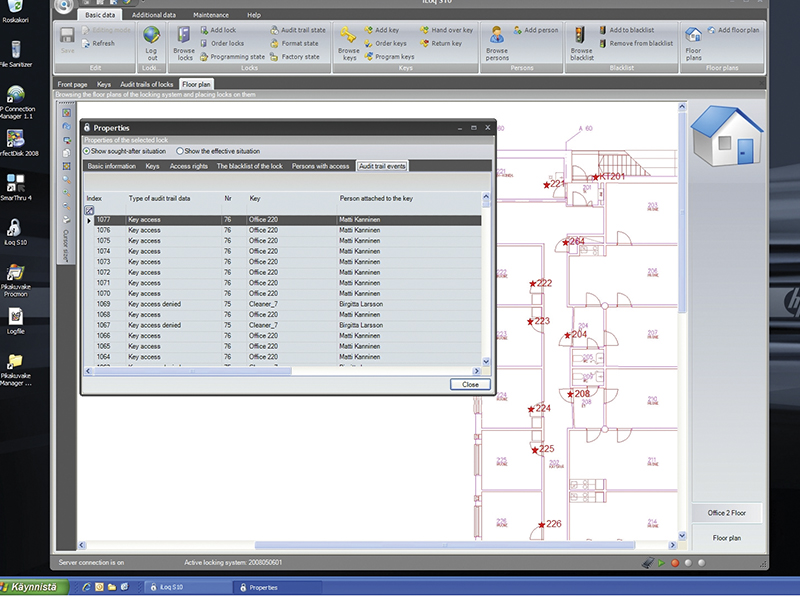Select audit row with index 1069
800x600 pixels.
287,304
